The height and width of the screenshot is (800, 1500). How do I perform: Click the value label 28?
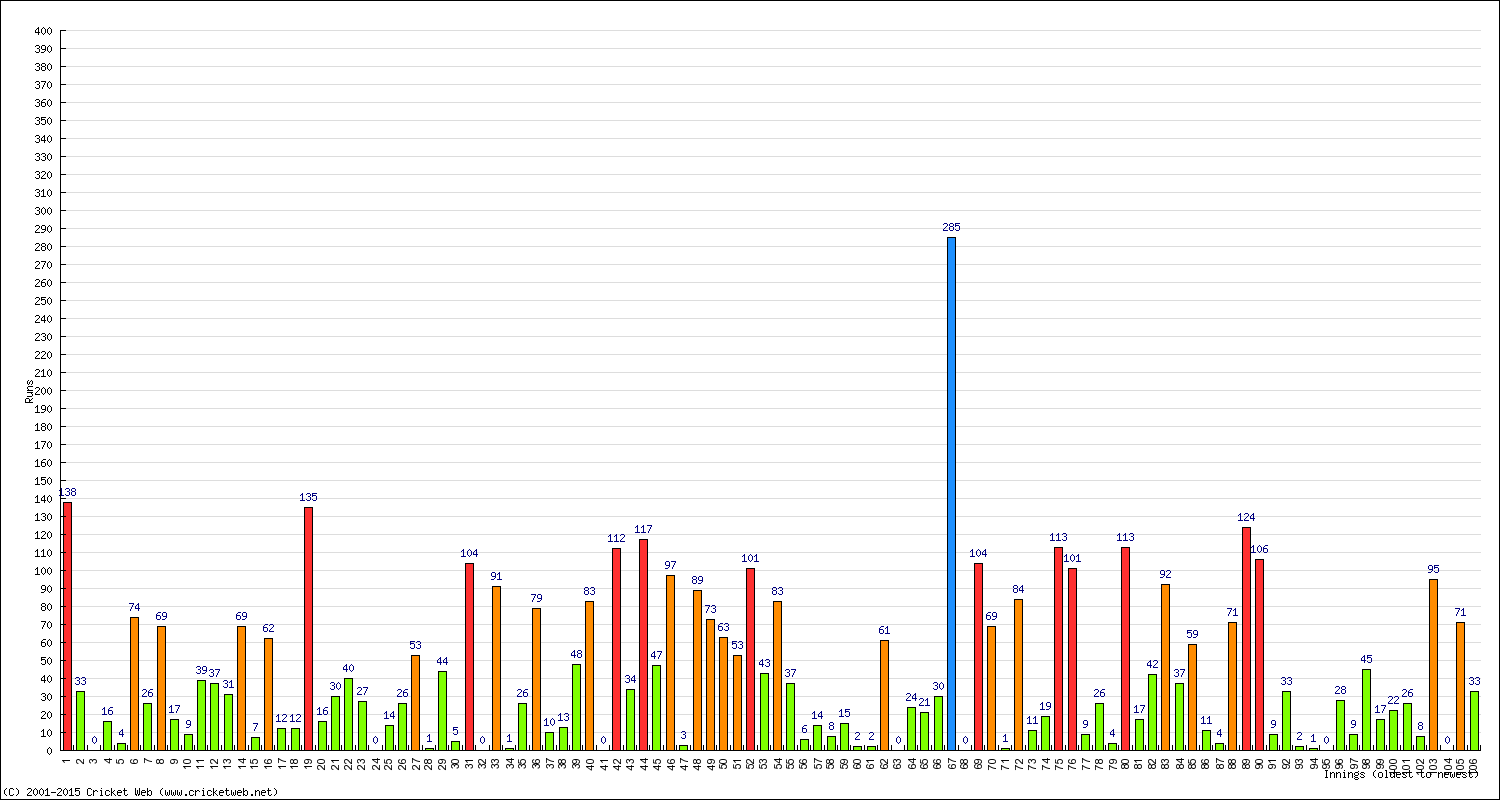tap(1340, 690)
